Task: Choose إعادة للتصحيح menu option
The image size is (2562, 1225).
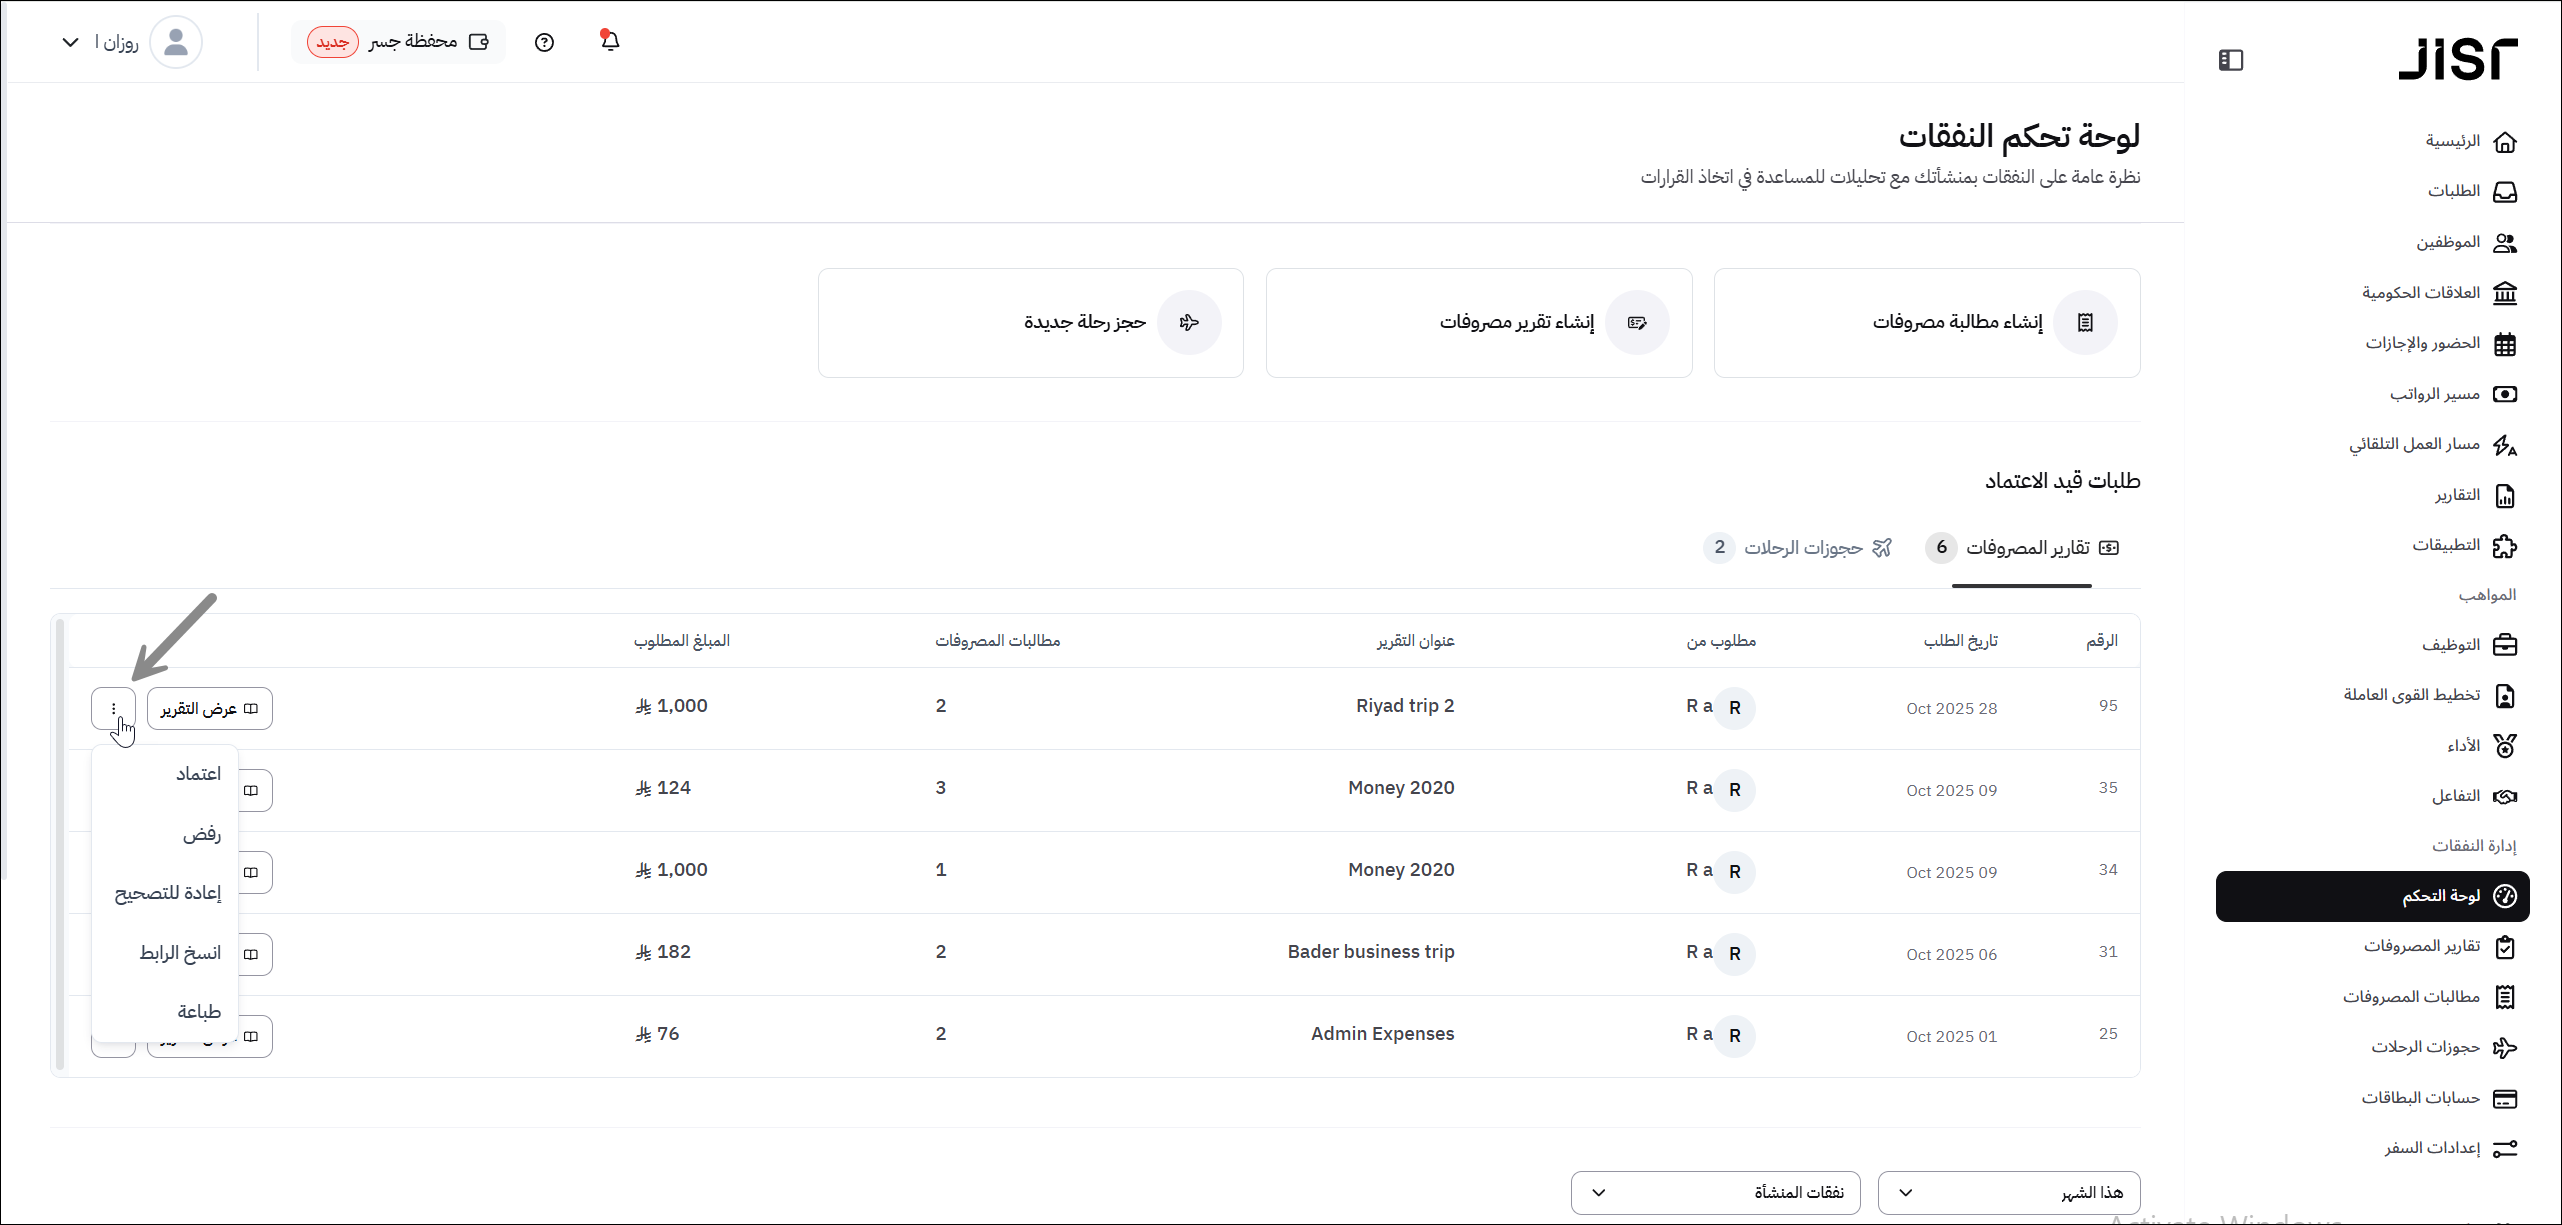Action: point(168,893)
